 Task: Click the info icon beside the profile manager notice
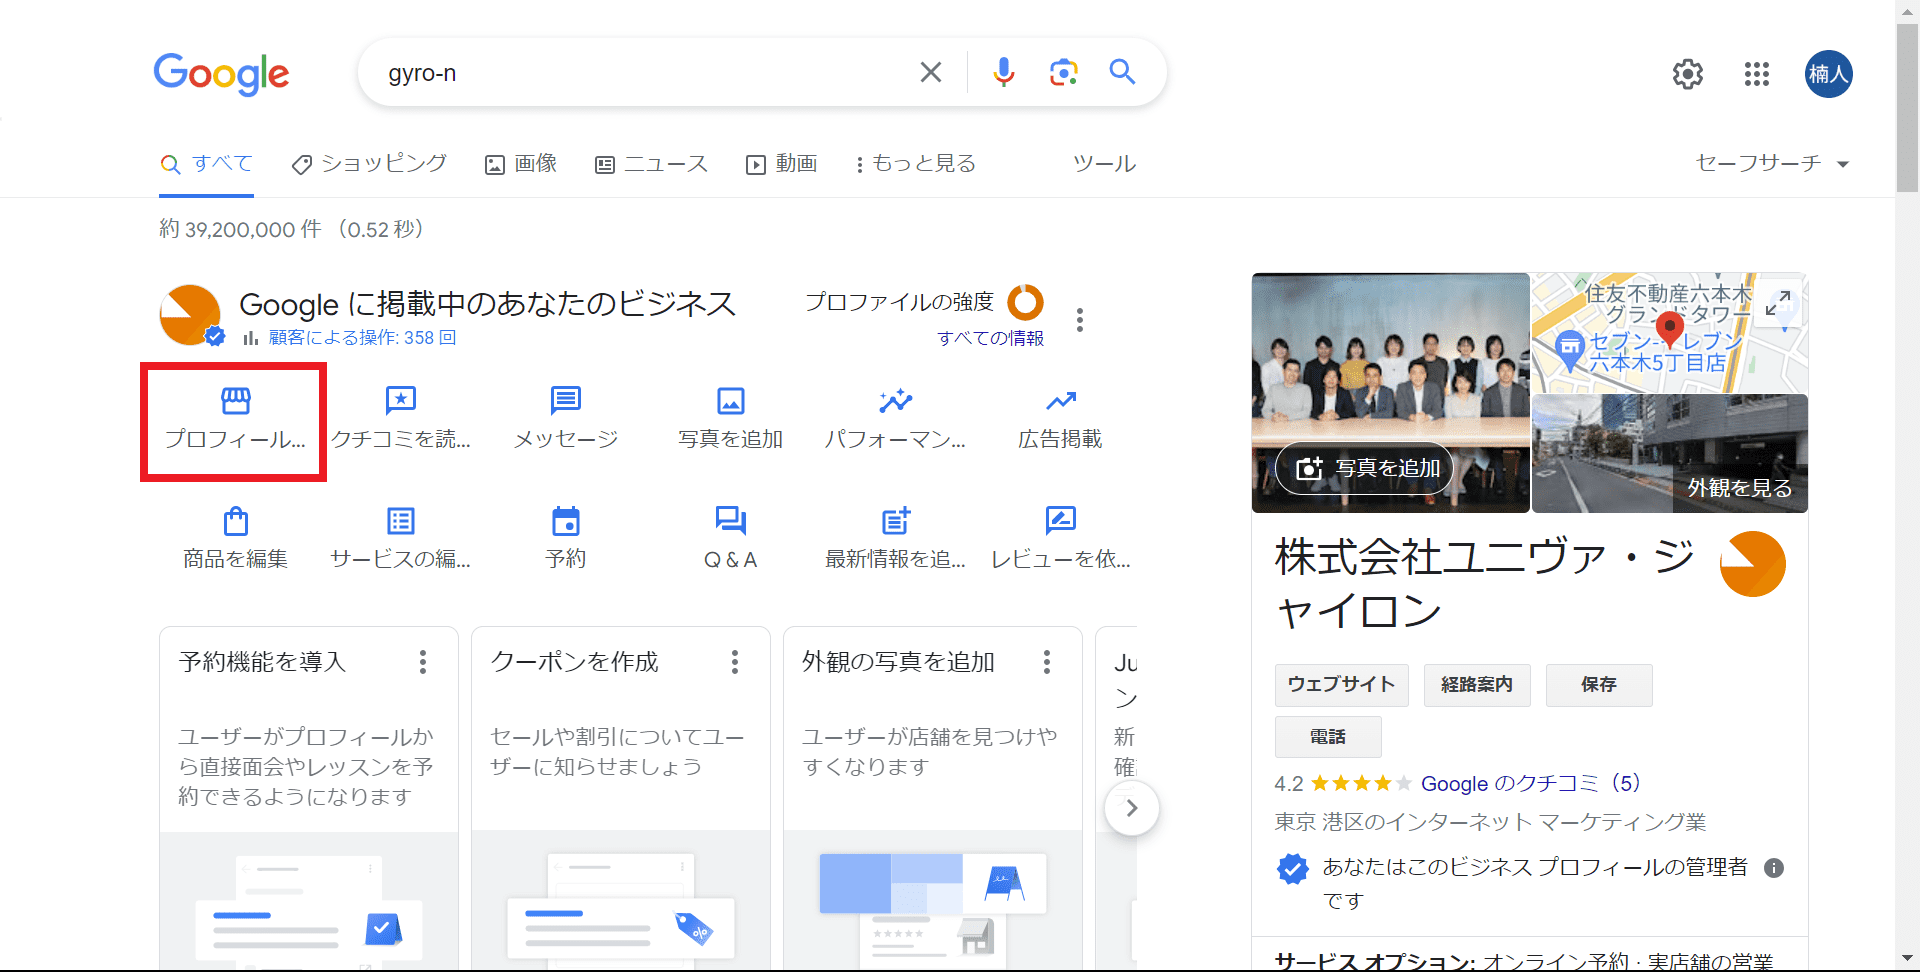tap(1774, 868)
